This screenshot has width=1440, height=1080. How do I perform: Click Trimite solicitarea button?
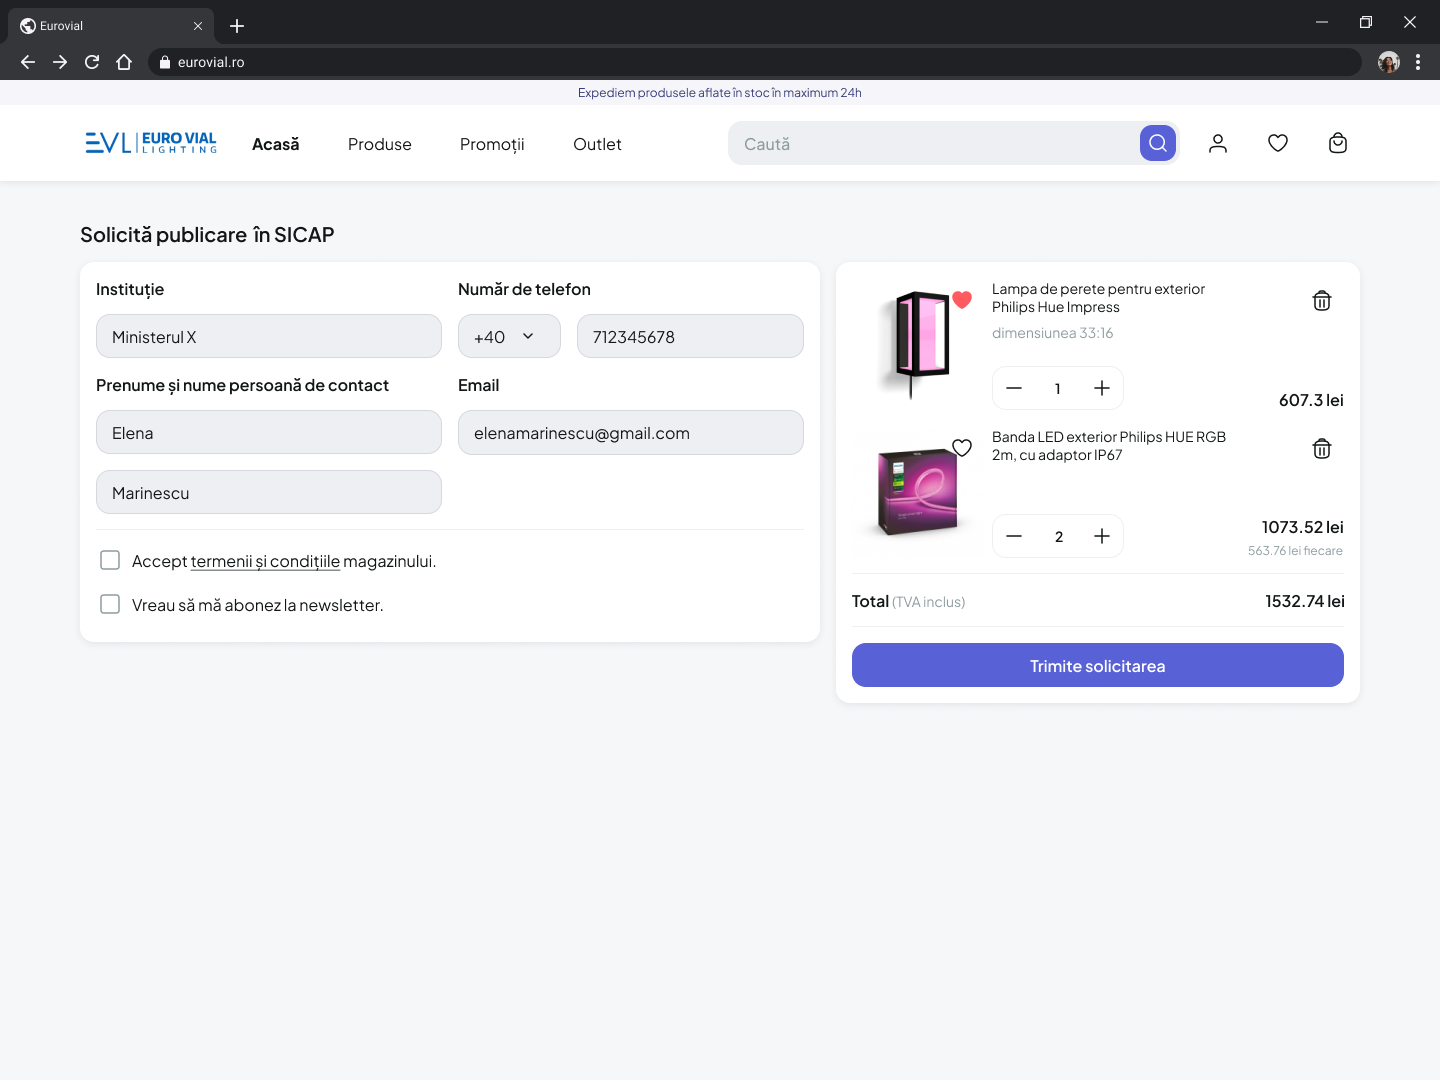[1098, 665]
